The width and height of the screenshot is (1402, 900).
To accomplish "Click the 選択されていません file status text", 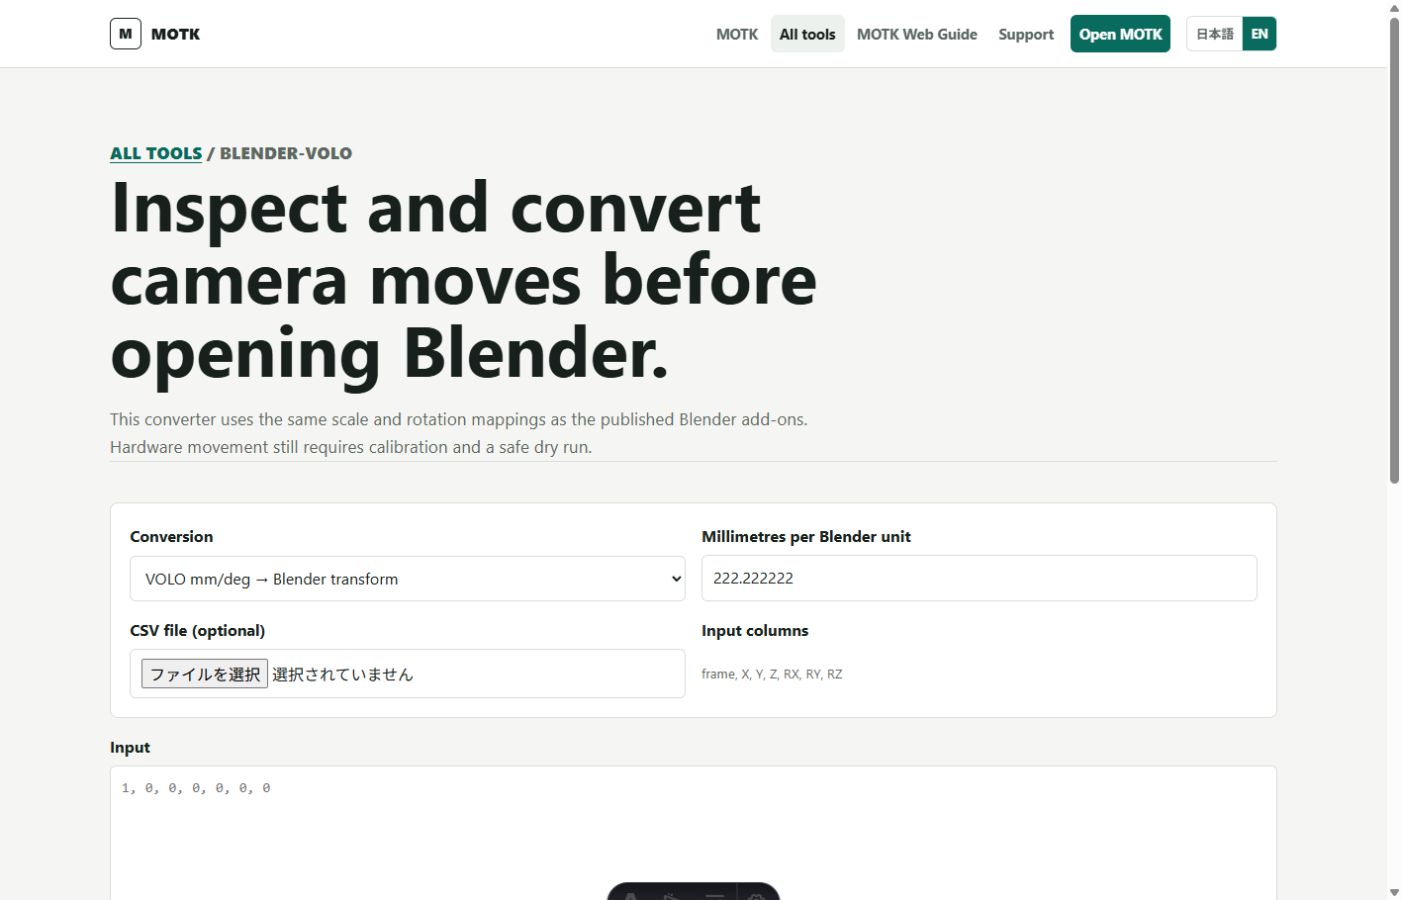I will [x=343, y=674].
